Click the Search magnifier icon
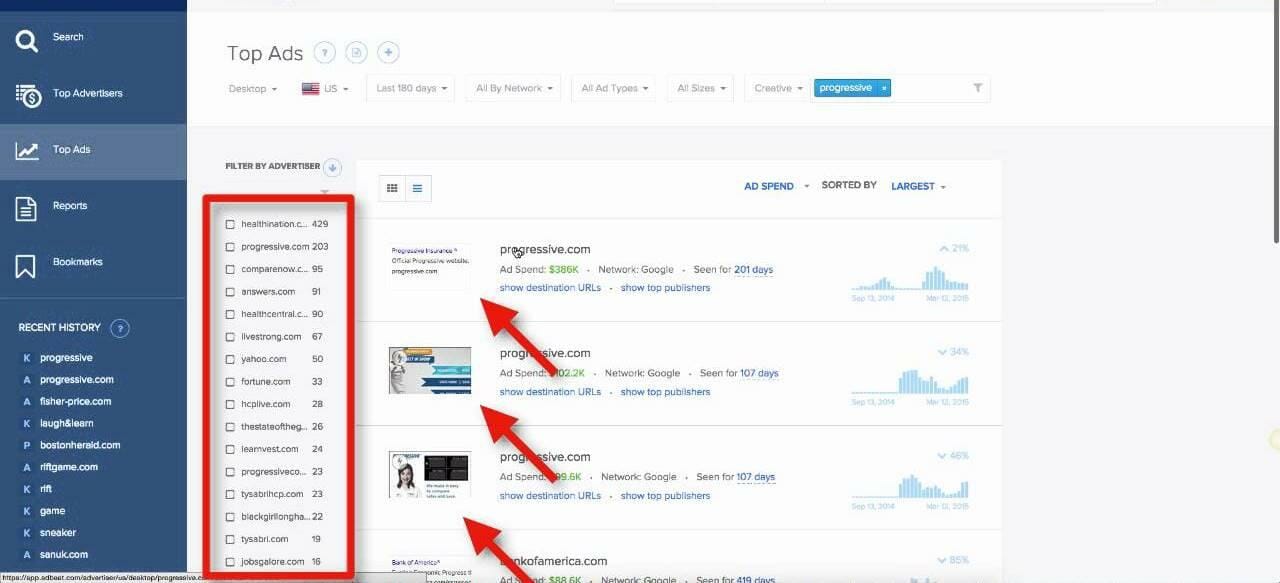 point(27,40)
